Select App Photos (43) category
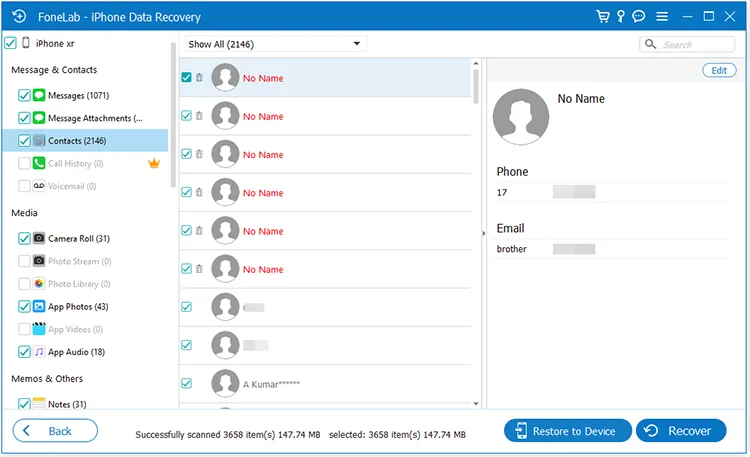This screenshot has height=457, width=750. click(78, 306)
